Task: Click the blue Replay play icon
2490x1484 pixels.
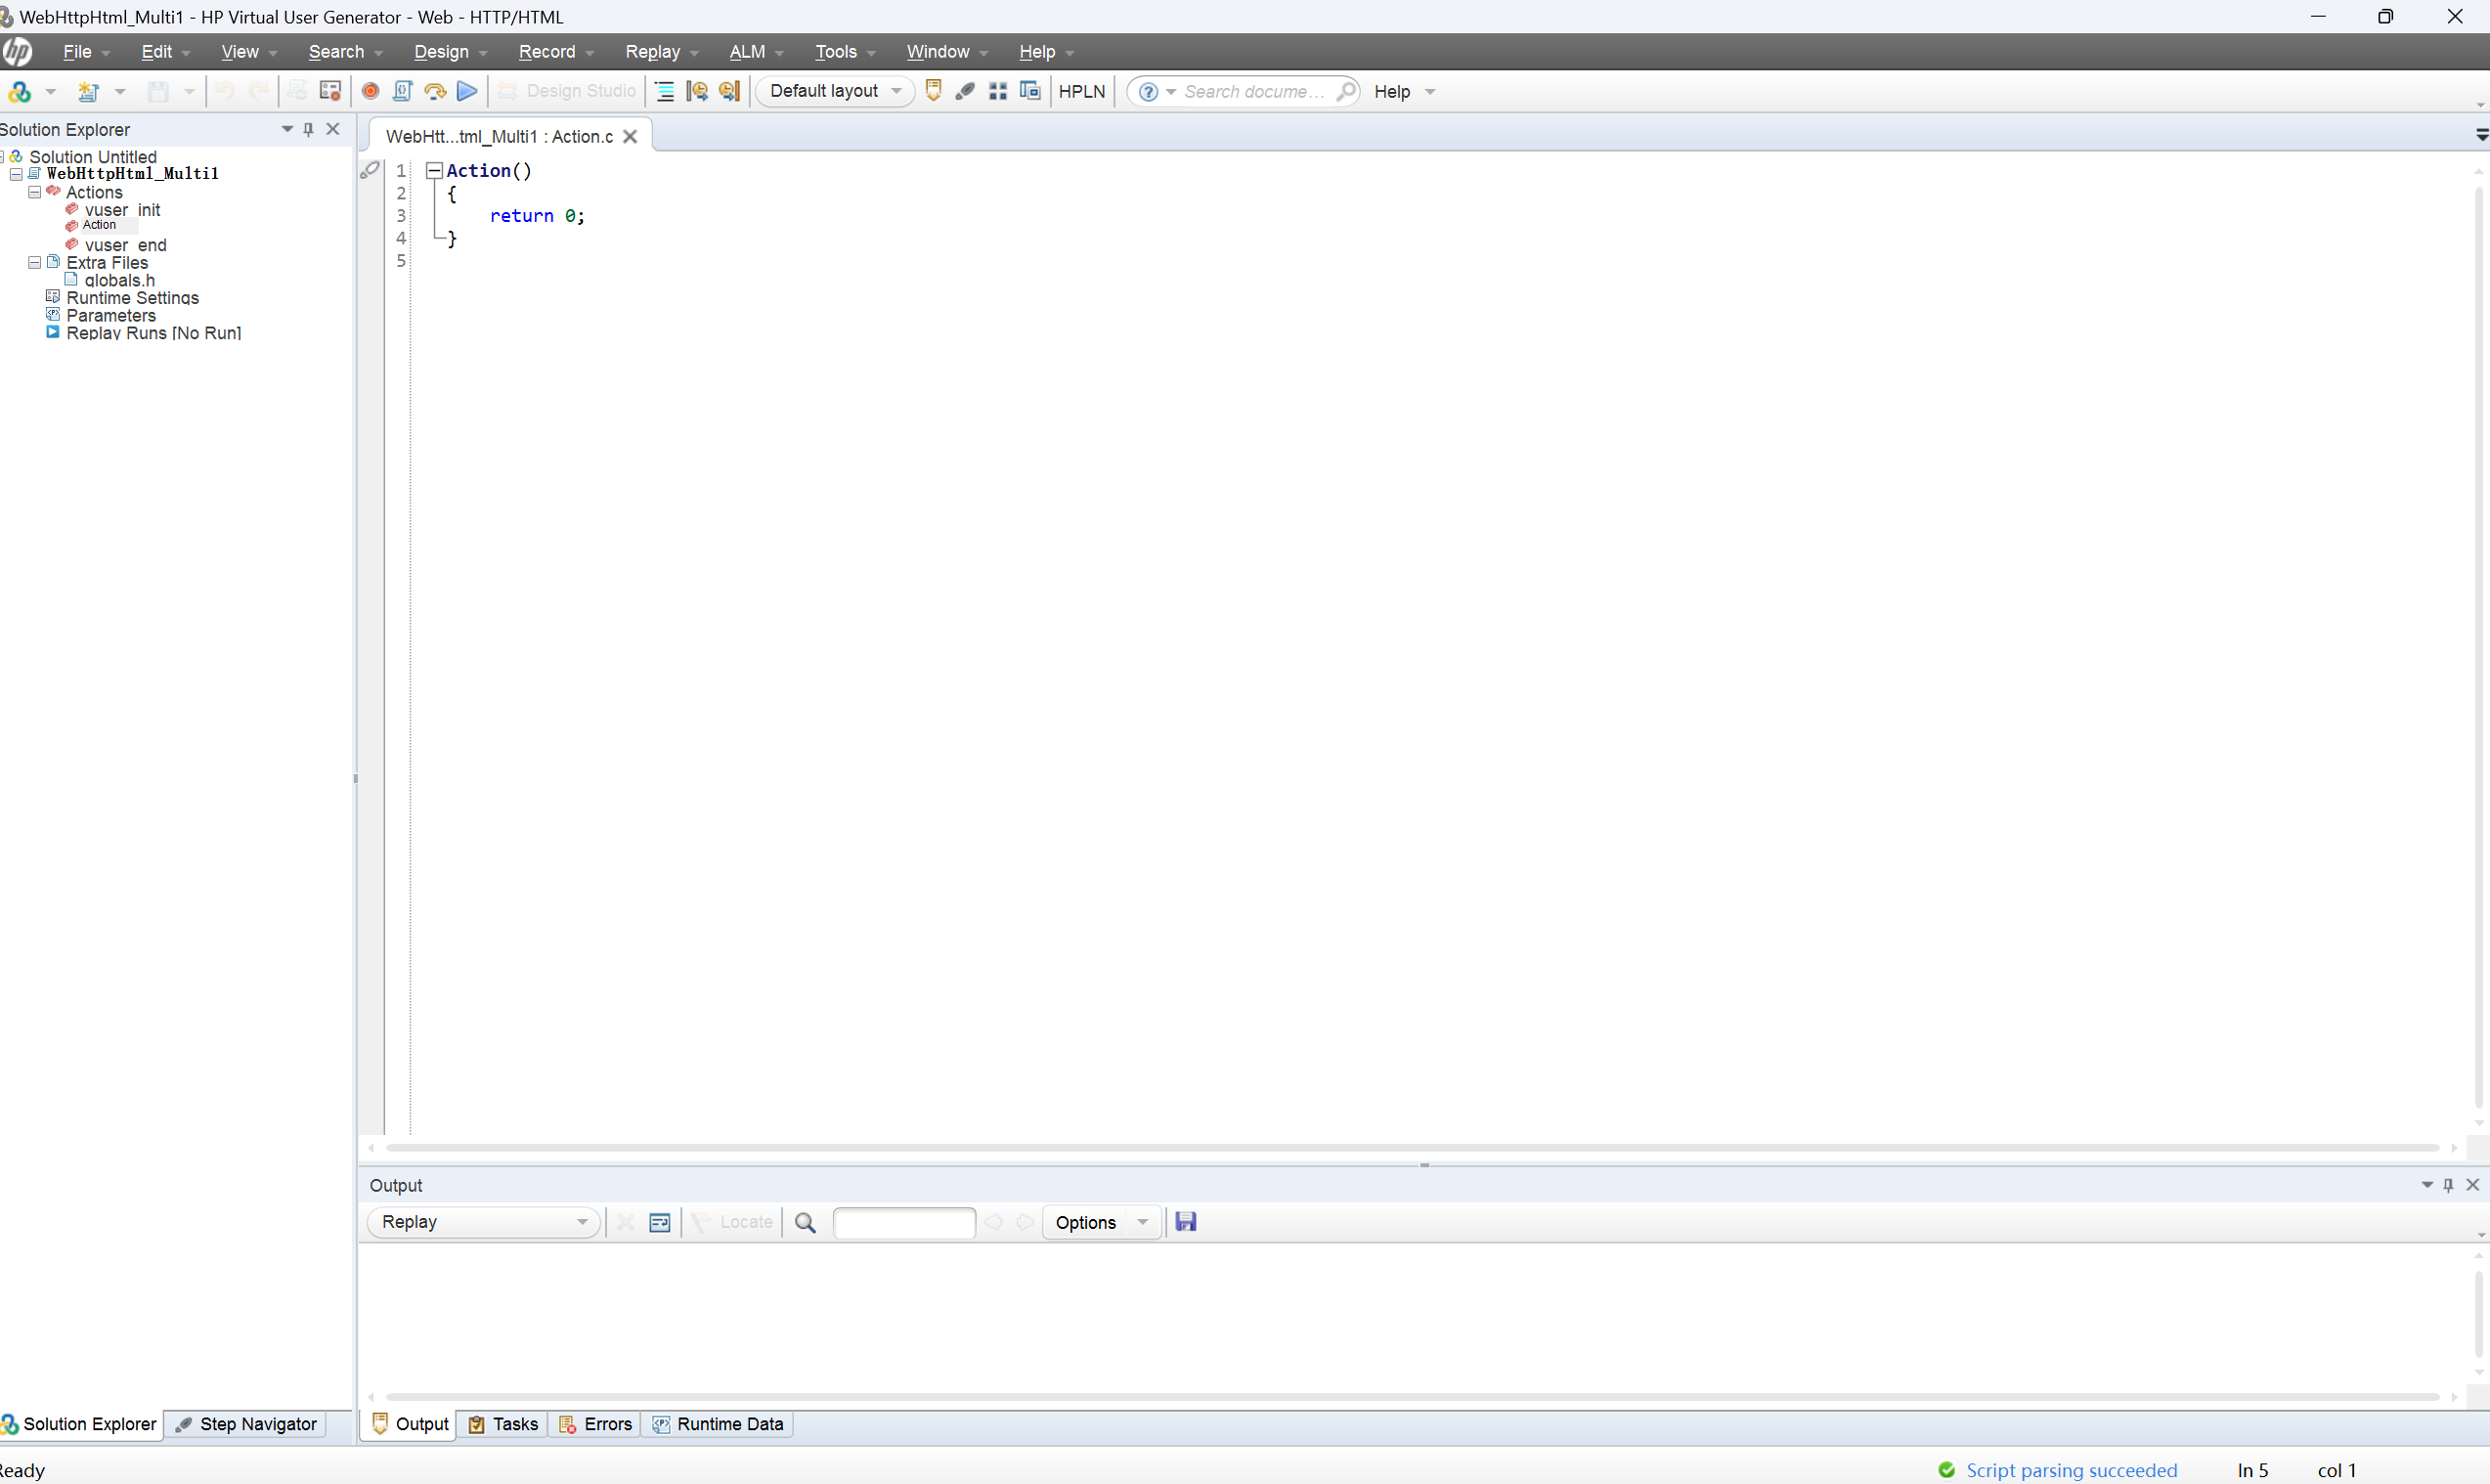Action: (467, 91)
